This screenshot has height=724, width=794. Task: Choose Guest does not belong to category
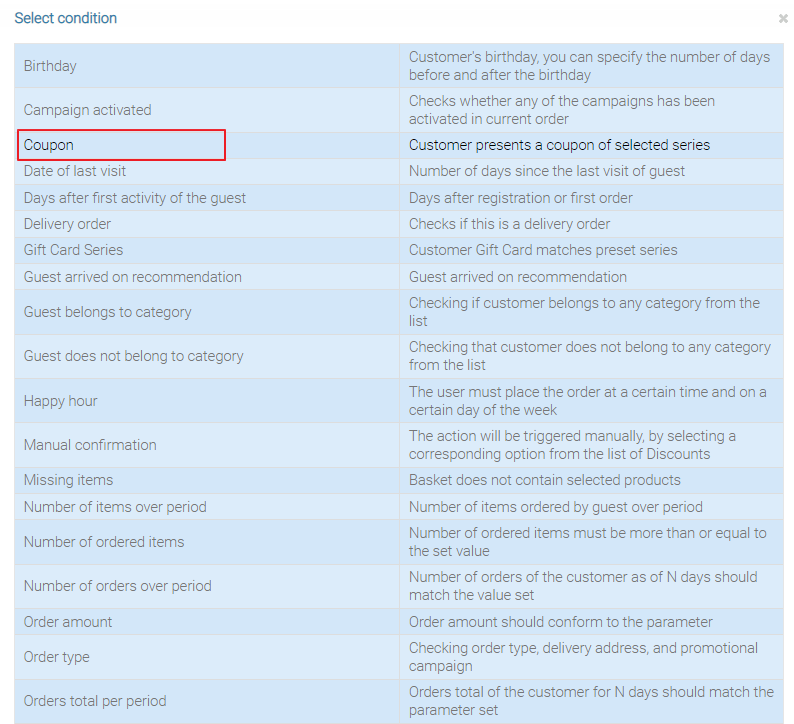[133, 356]
